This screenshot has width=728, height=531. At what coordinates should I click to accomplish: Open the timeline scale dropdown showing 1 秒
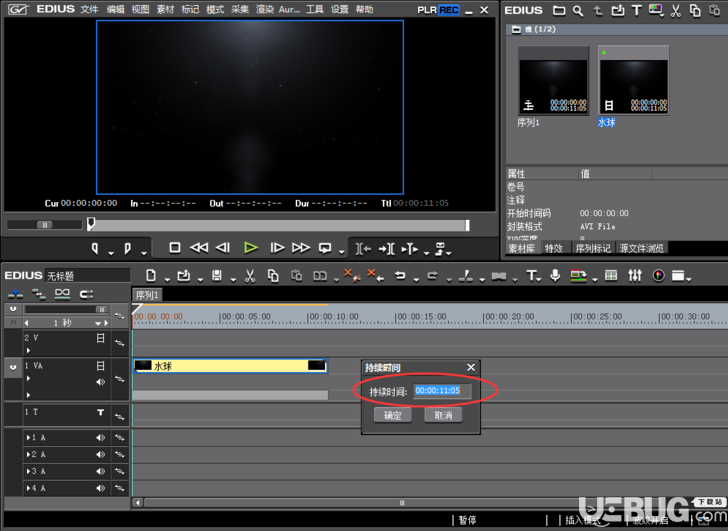[98, 323]
